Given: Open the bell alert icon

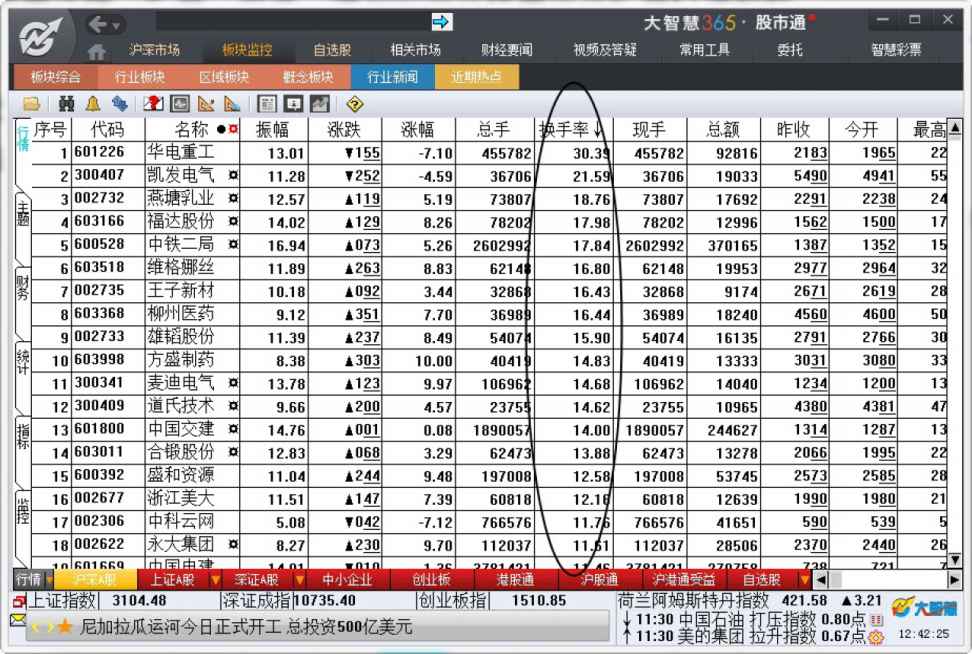Looking at the screenshot, I should click(x=93, y=104).
